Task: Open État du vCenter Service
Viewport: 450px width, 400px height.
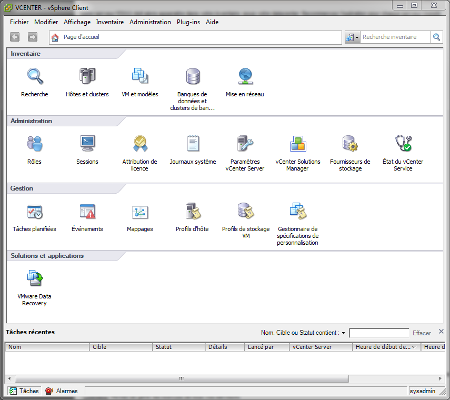Action: (x=403, y=144)
